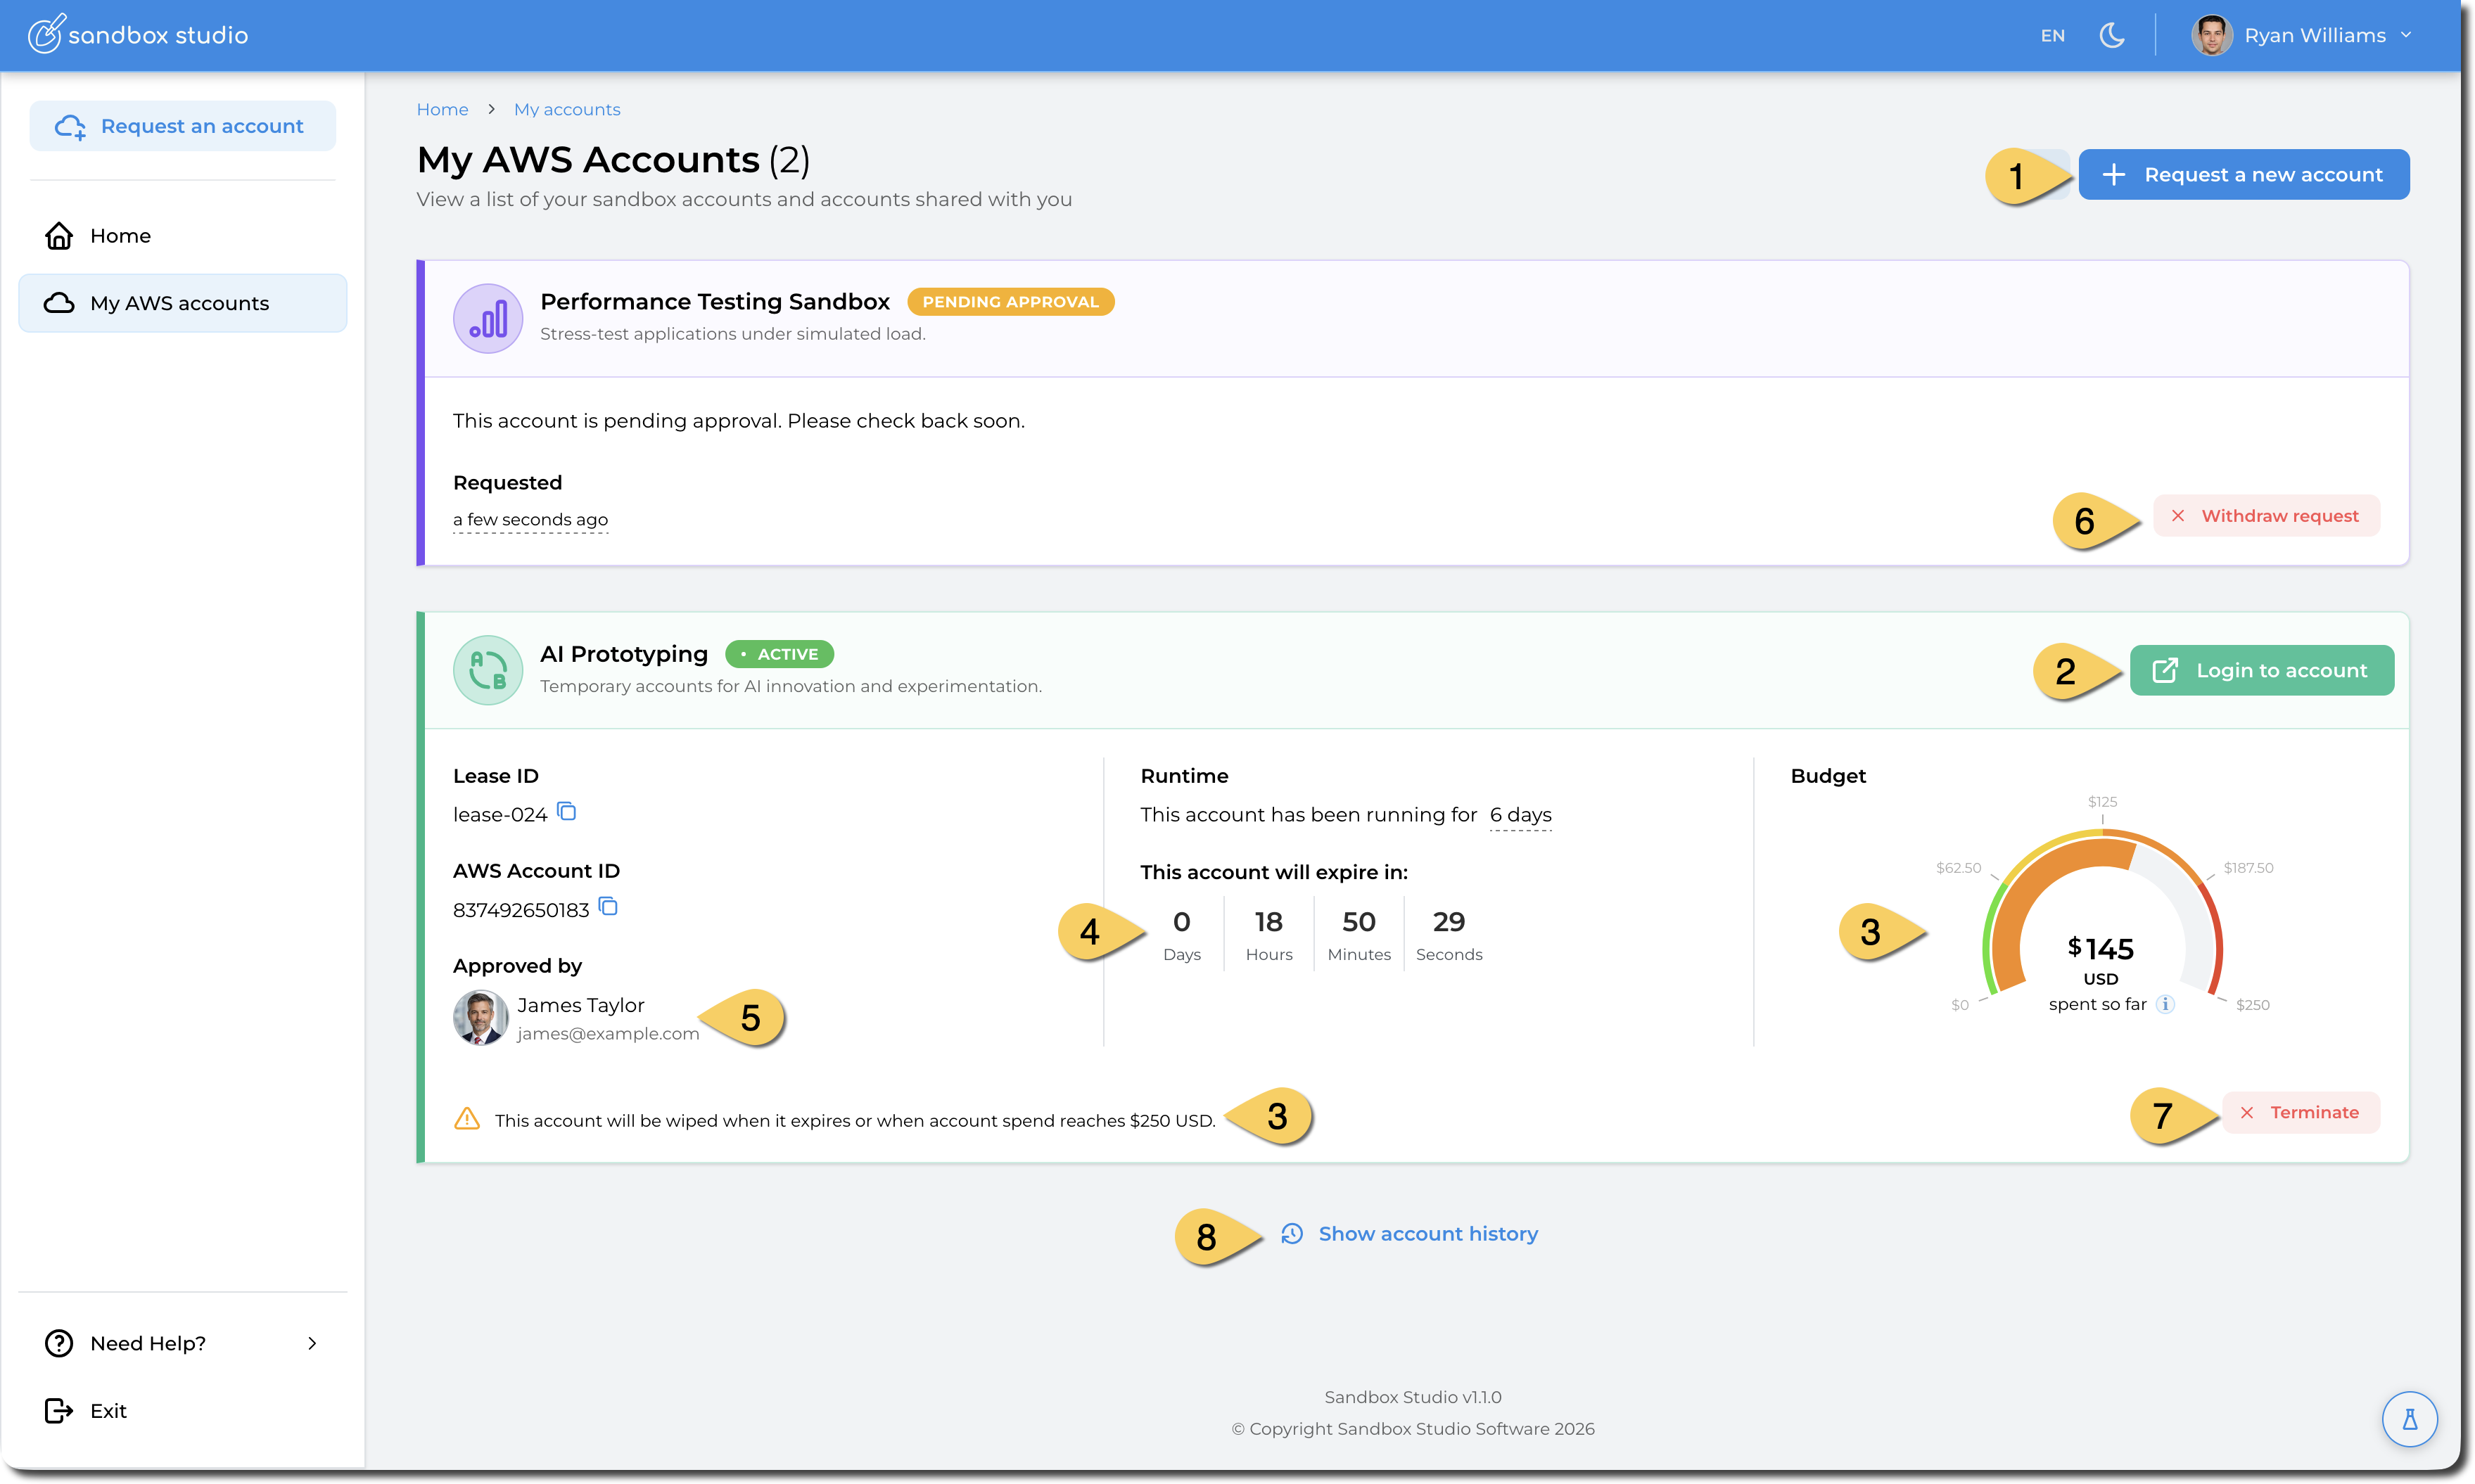This screenshot has height=1484, width=2475.
Task: Toggle dark mode with the moon icon
Action: pos(2112,35)
